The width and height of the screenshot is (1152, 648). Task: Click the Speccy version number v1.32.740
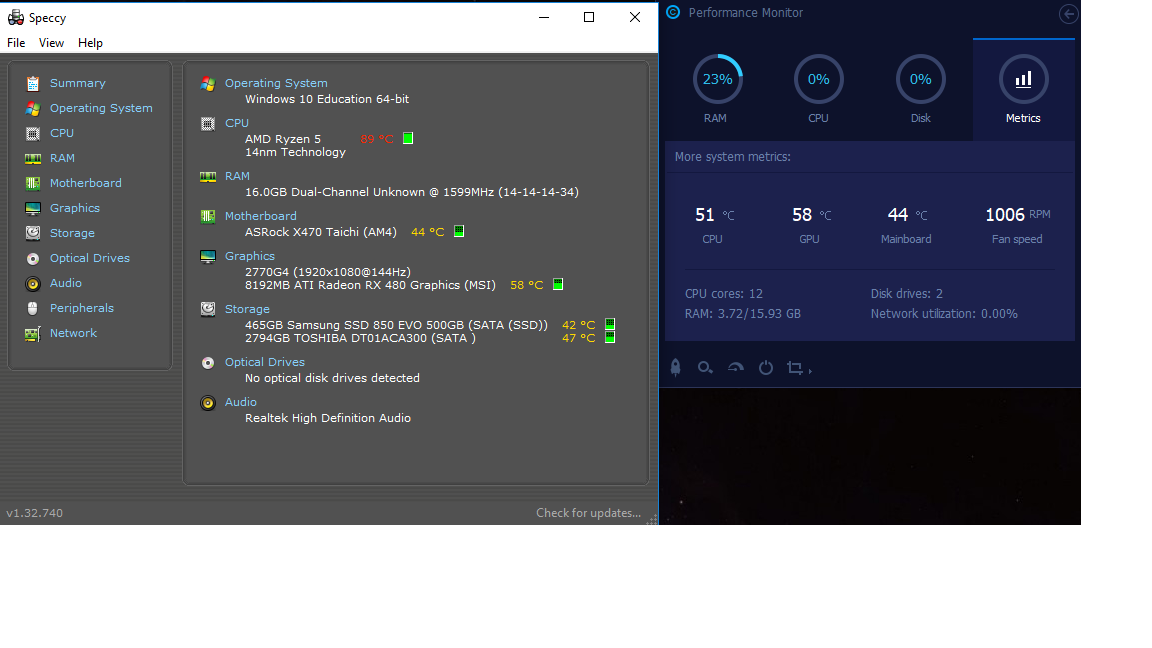point(35,513)
